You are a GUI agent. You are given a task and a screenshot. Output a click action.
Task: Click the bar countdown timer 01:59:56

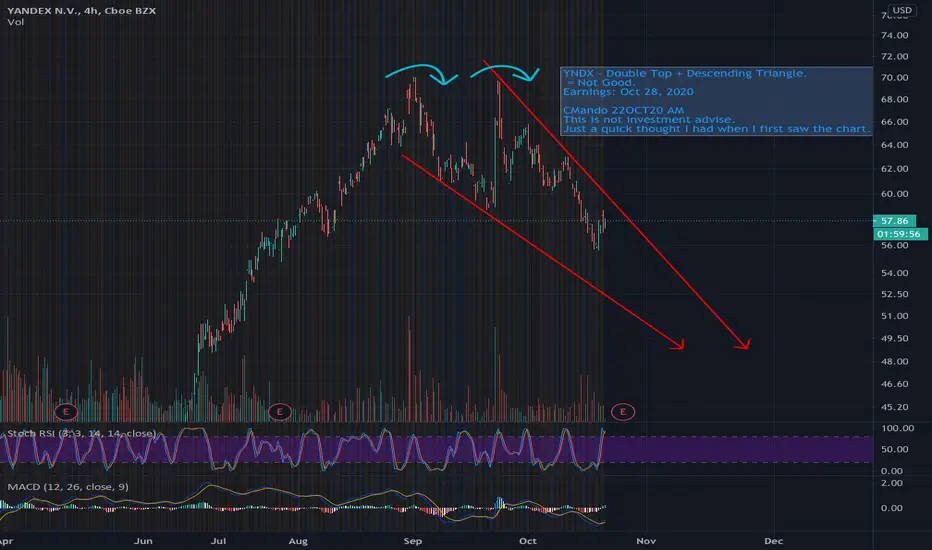pos(899,234)
